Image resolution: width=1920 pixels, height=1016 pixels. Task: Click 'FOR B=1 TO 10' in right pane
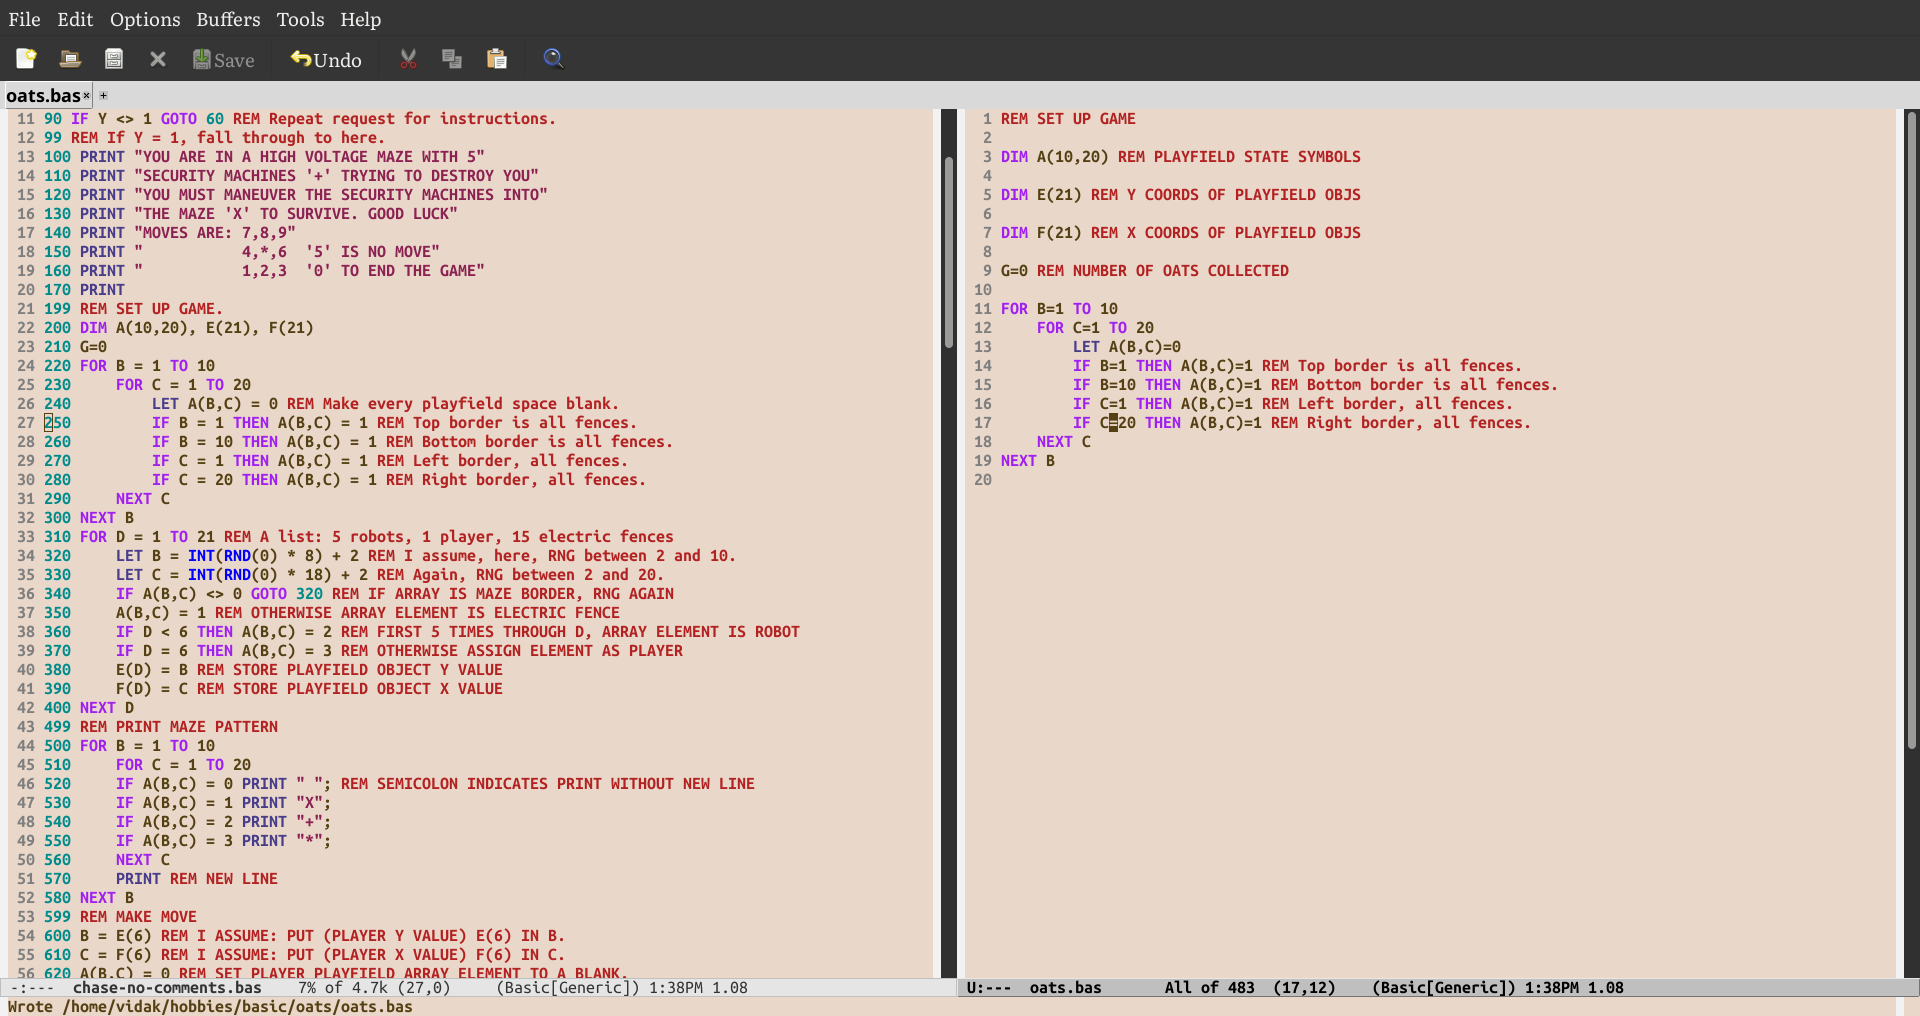[x=1059, y=309]
